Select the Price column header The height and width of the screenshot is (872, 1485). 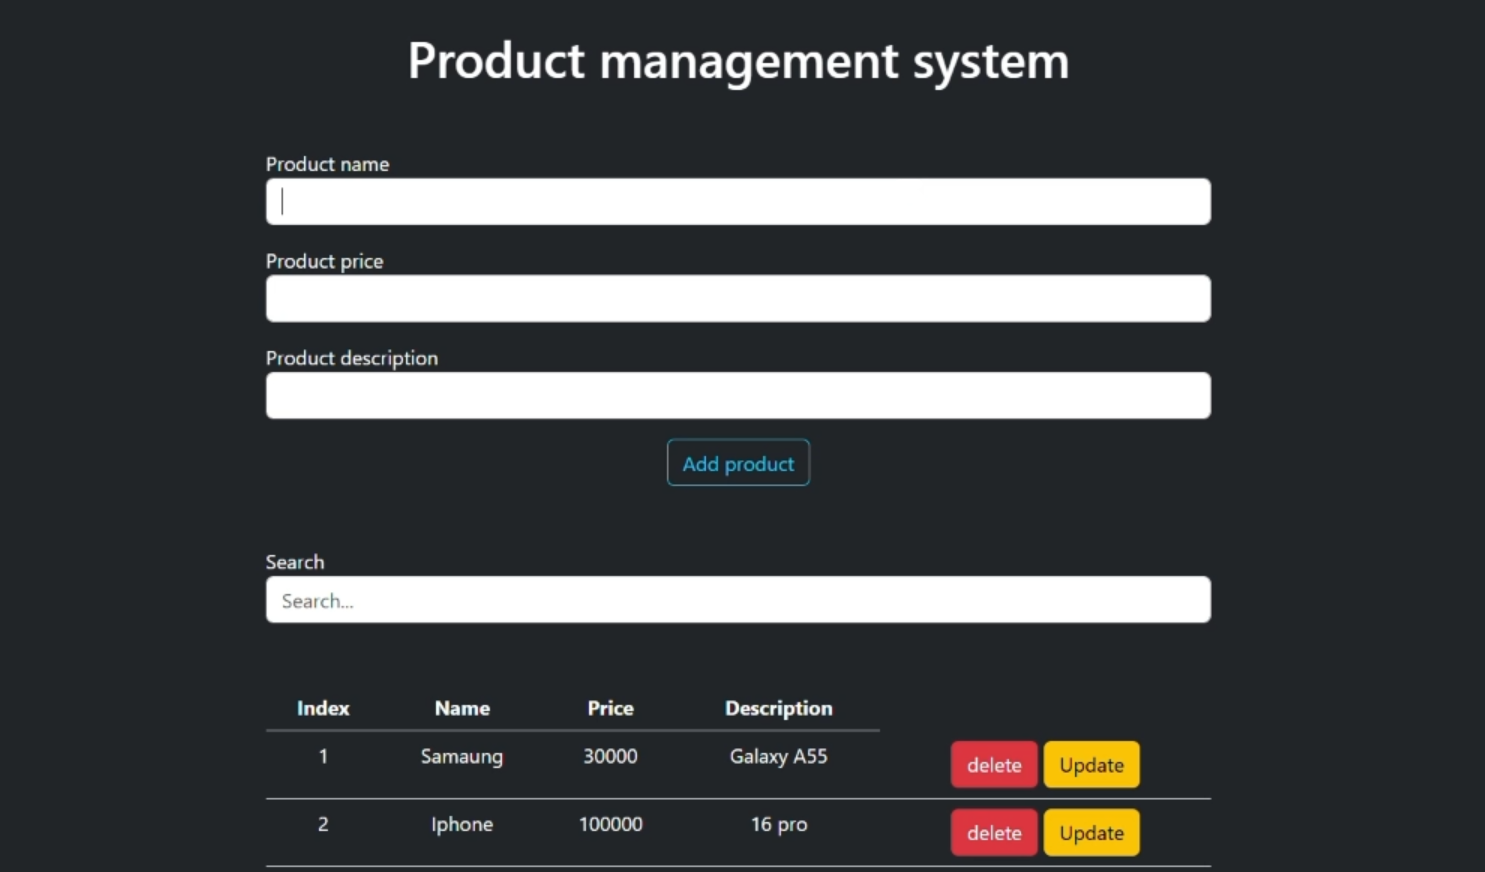coord(610,708)
